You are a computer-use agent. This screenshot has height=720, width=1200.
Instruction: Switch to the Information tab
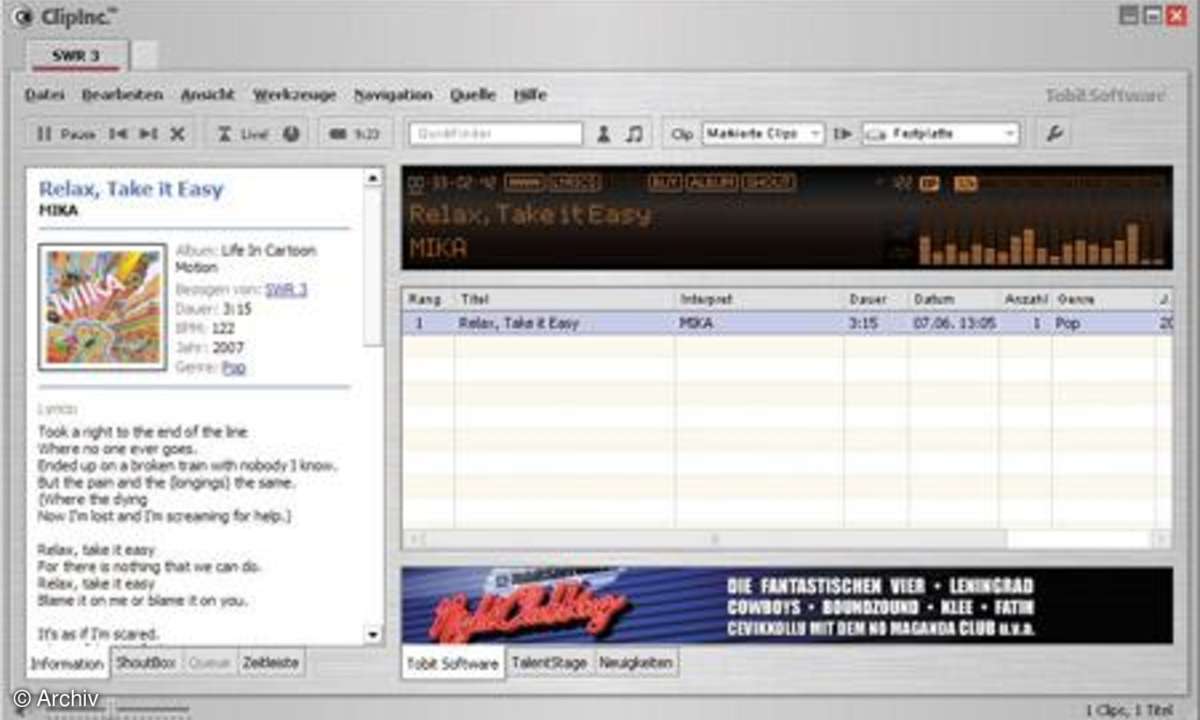[67, 663]
